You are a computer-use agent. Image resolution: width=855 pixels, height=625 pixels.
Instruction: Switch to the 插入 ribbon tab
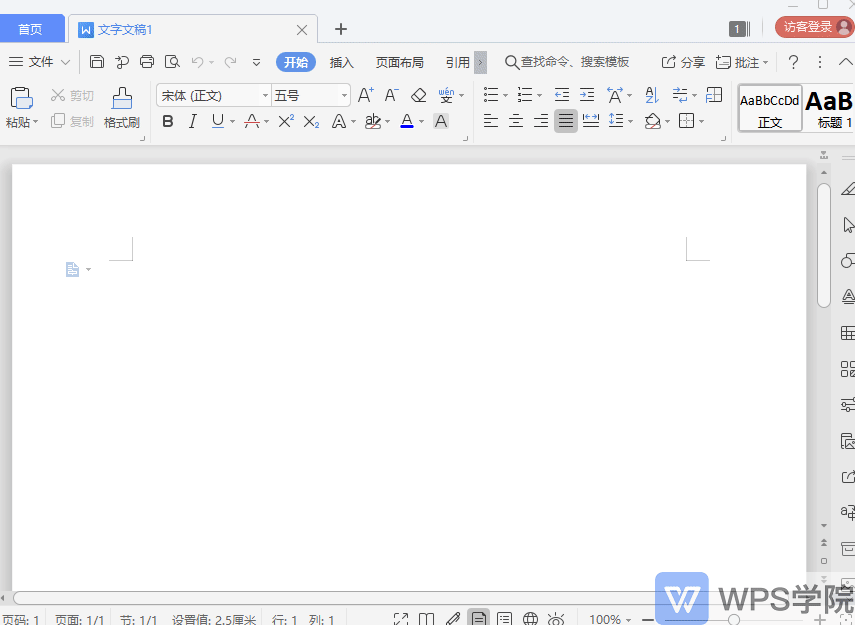coord(341,61)
